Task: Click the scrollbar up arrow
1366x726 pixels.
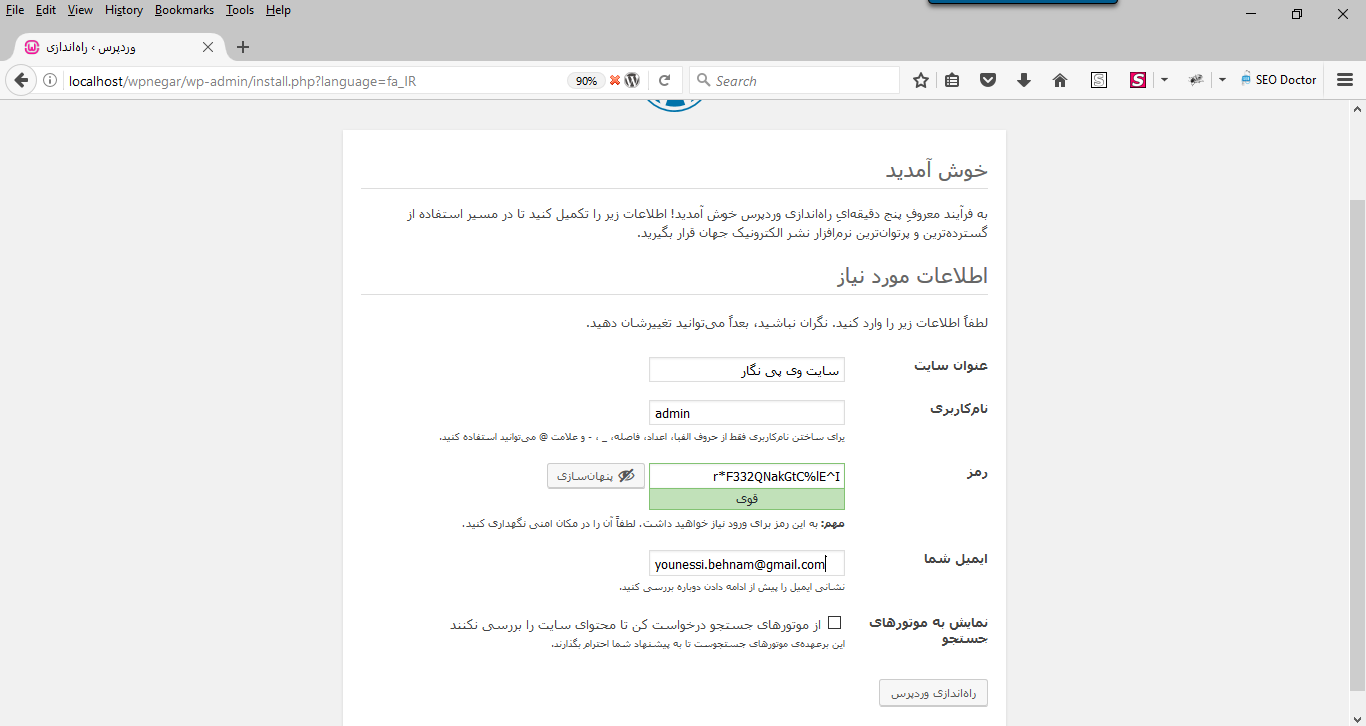Action: point(1357,107)
